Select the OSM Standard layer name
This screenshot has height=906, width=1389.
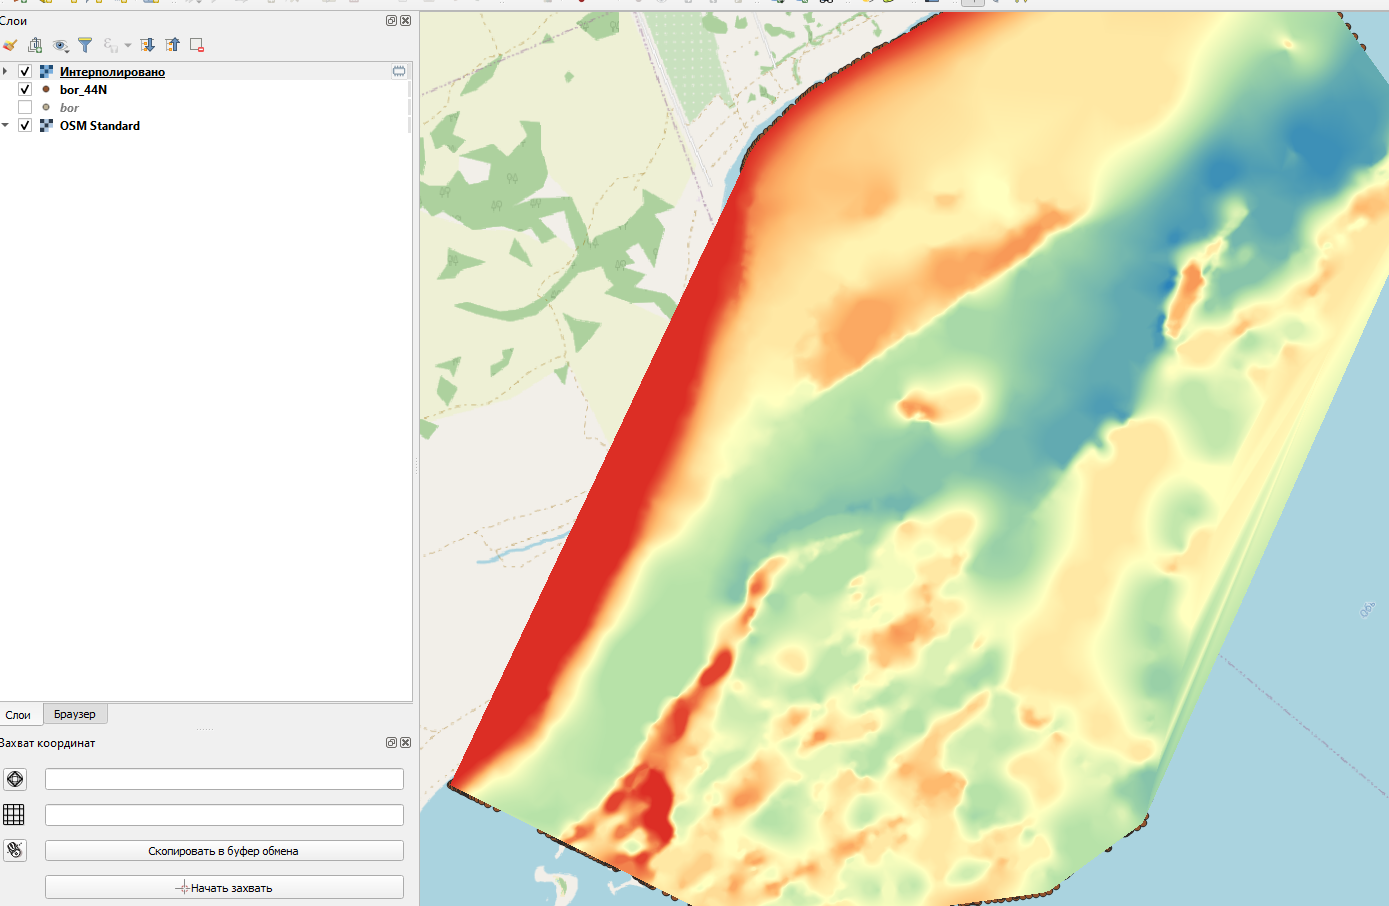coord(100,126)
